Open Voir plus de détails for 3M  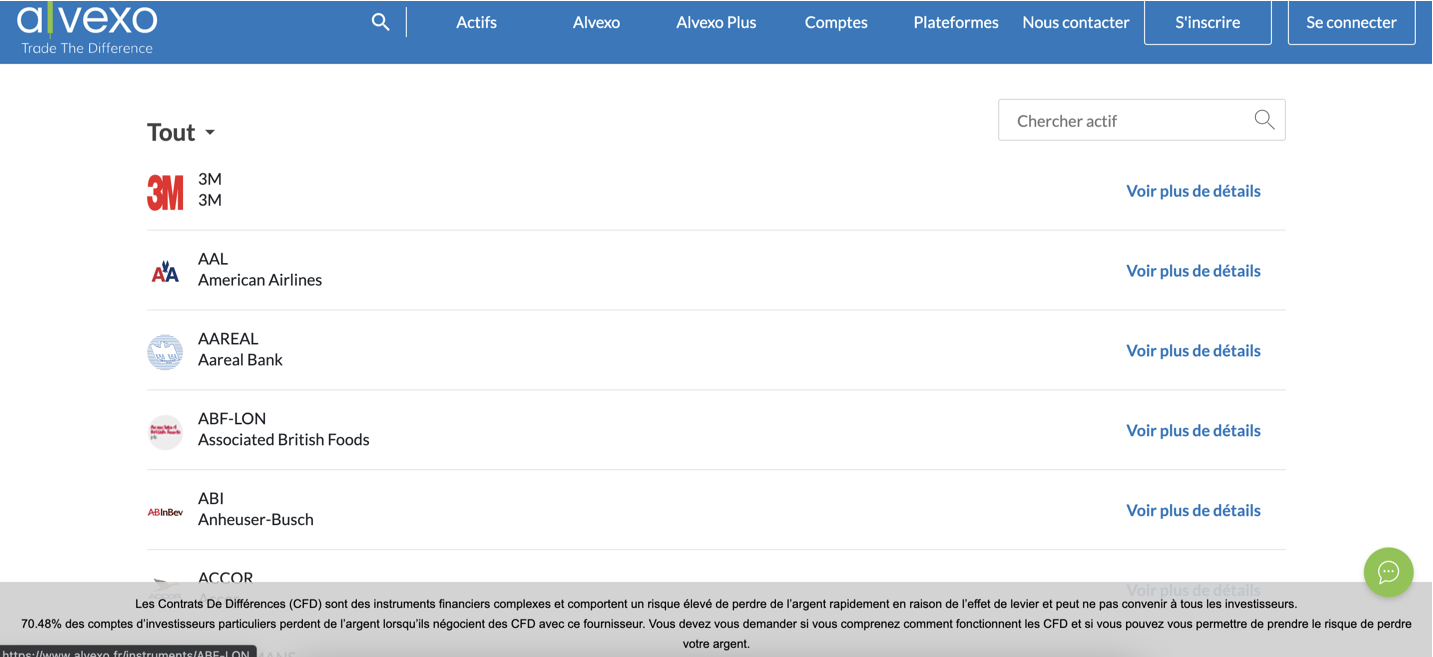click(x=1193, y=191)
